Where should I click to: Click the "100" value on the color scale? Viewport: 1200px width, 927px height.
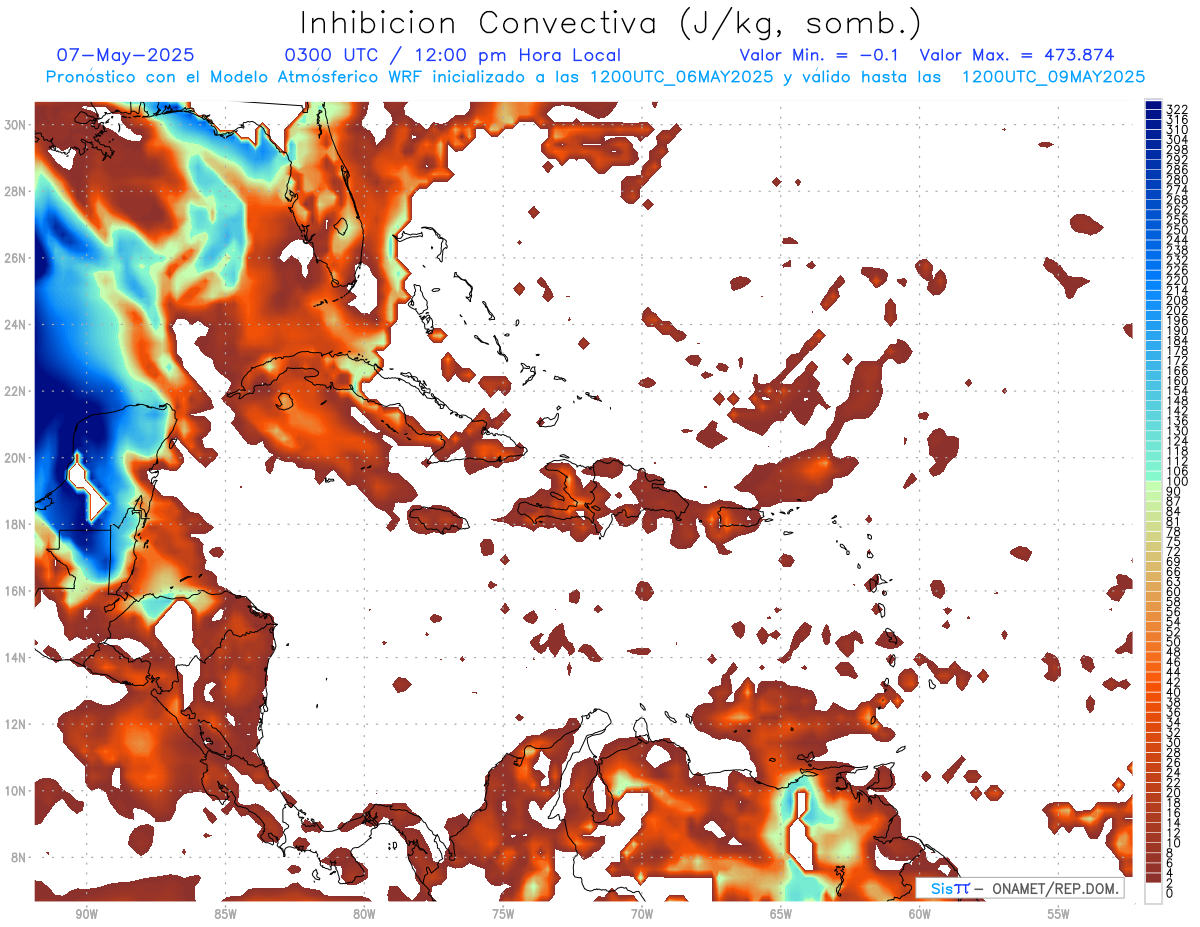pyautogui.click(x=1177, y=481)
